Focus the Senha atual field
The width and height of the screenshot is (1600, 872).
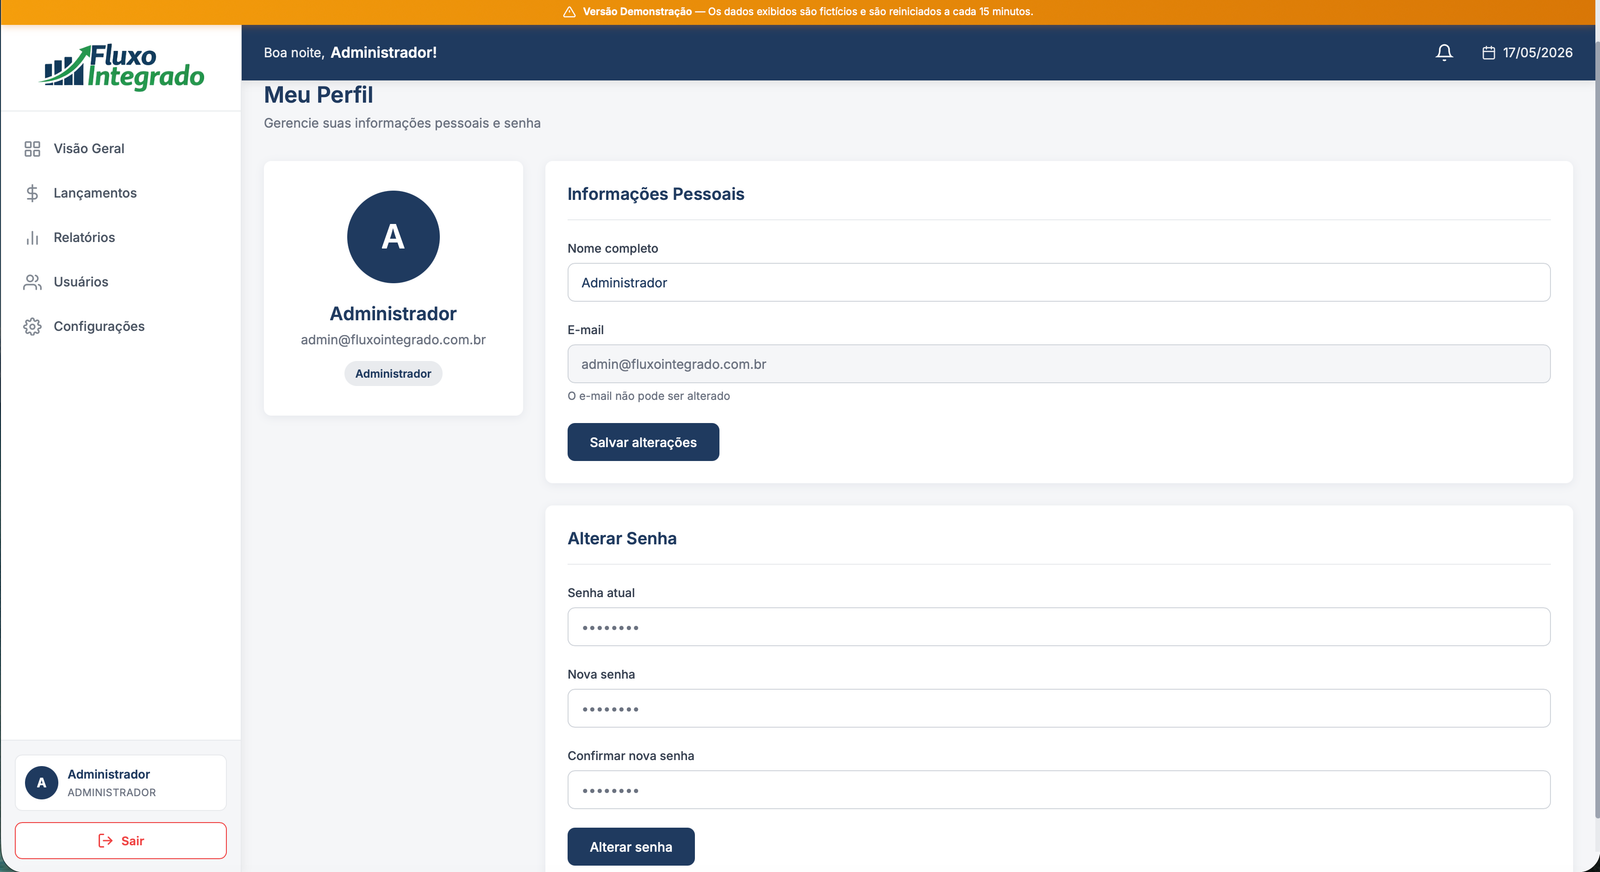click(x=1059, y=627)
